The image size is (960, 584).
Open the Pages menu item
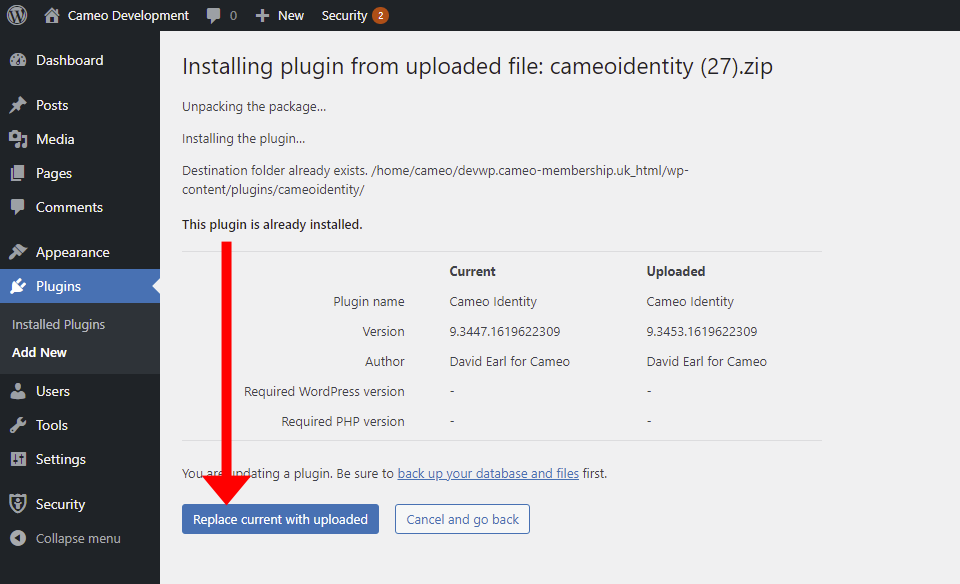(x=54, y=173)
